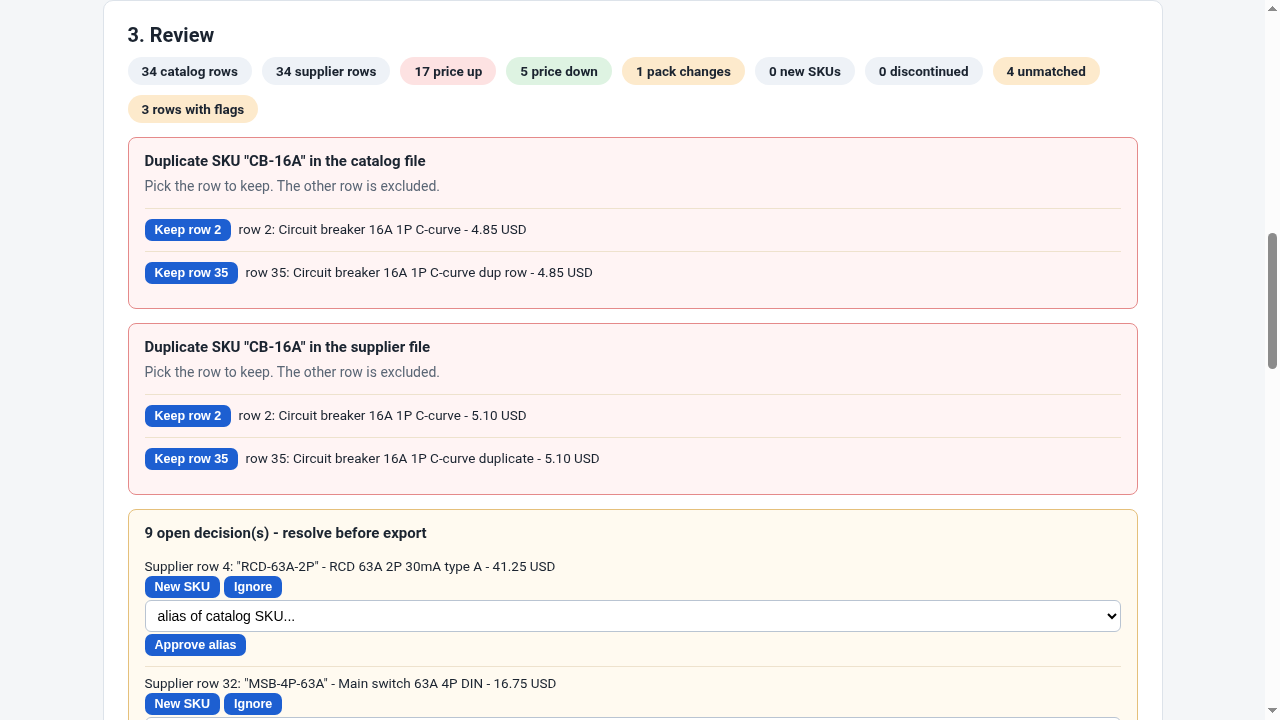Select the 0 new SKUs chip
This screenshot has width=1280, height=720.
pyautogui.click(x=805, y=71)
